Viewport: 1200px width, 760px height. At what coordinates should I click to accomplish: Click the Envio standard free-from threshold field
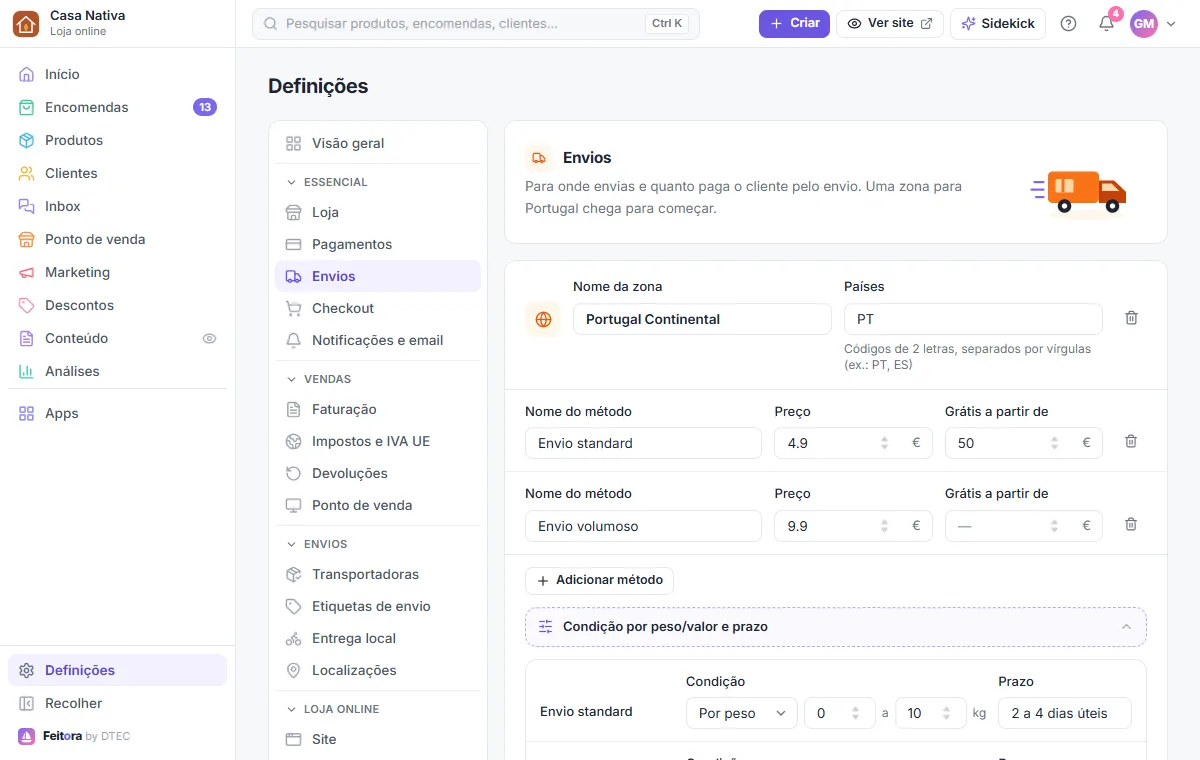tap(1024, 443)
